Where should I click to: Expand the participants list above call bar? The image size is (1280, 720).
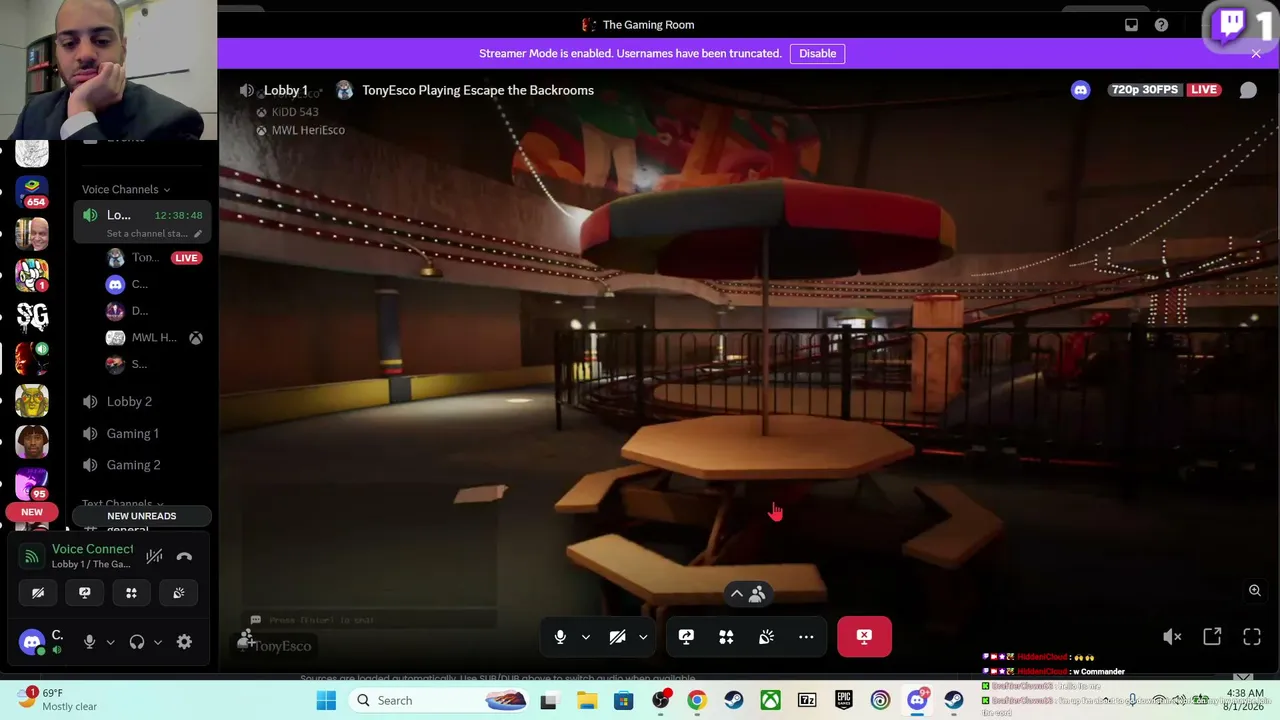tap(748, 594)
